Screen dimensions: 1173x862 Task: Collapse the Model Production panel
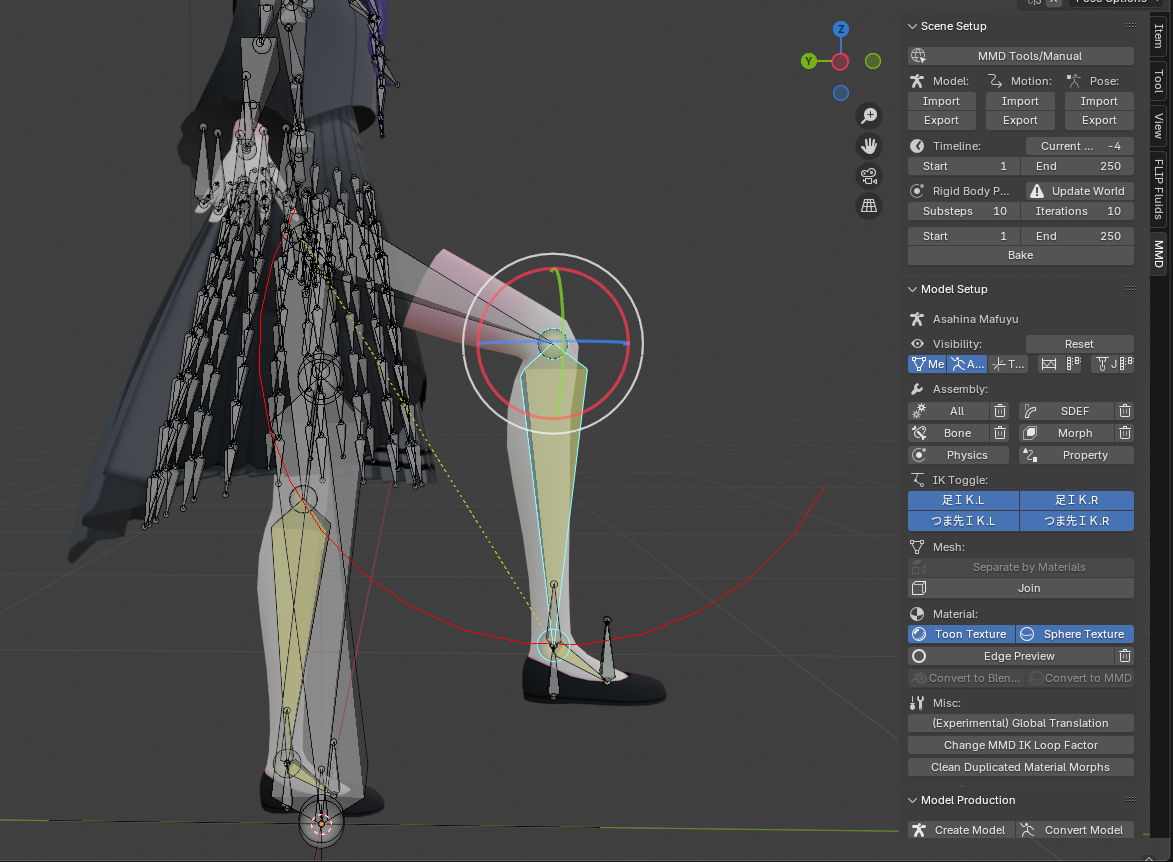click(x=913, y=800)
